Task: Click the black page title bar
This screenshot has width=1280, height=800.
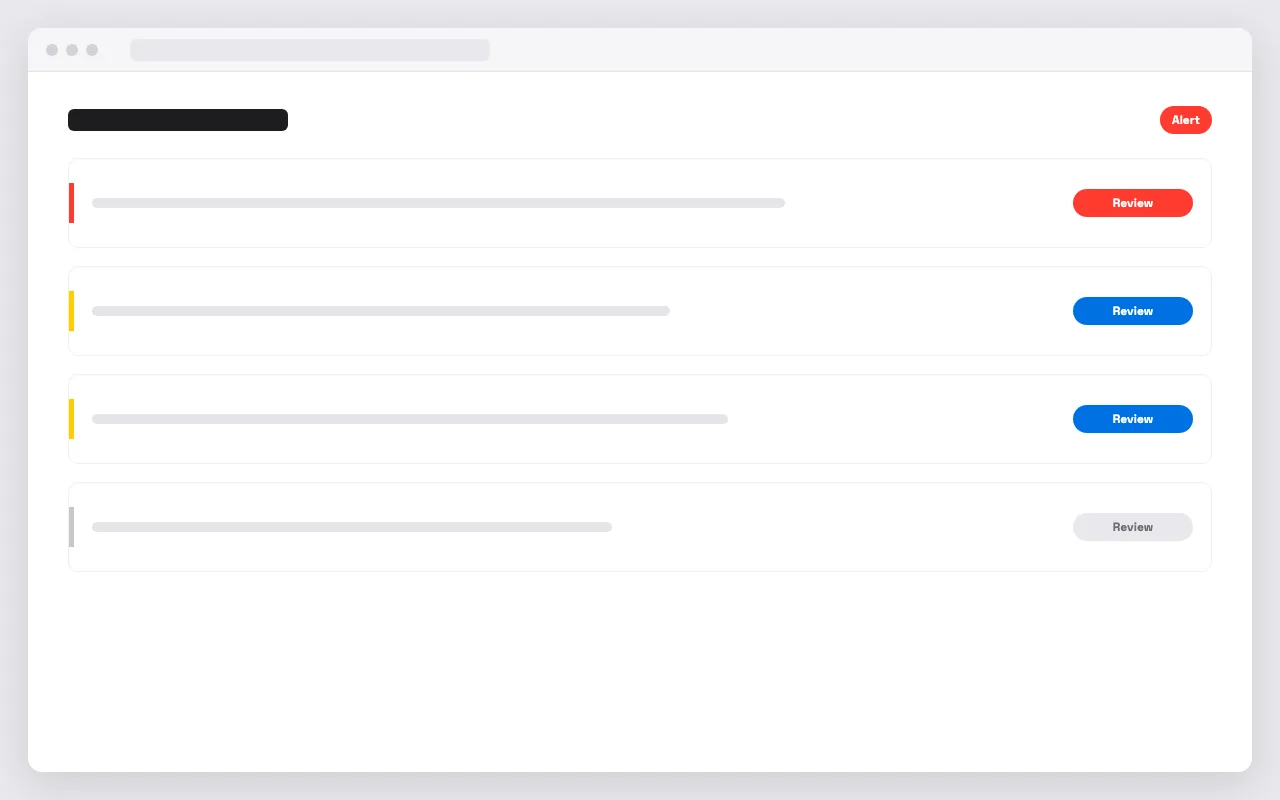Action: 178,120
